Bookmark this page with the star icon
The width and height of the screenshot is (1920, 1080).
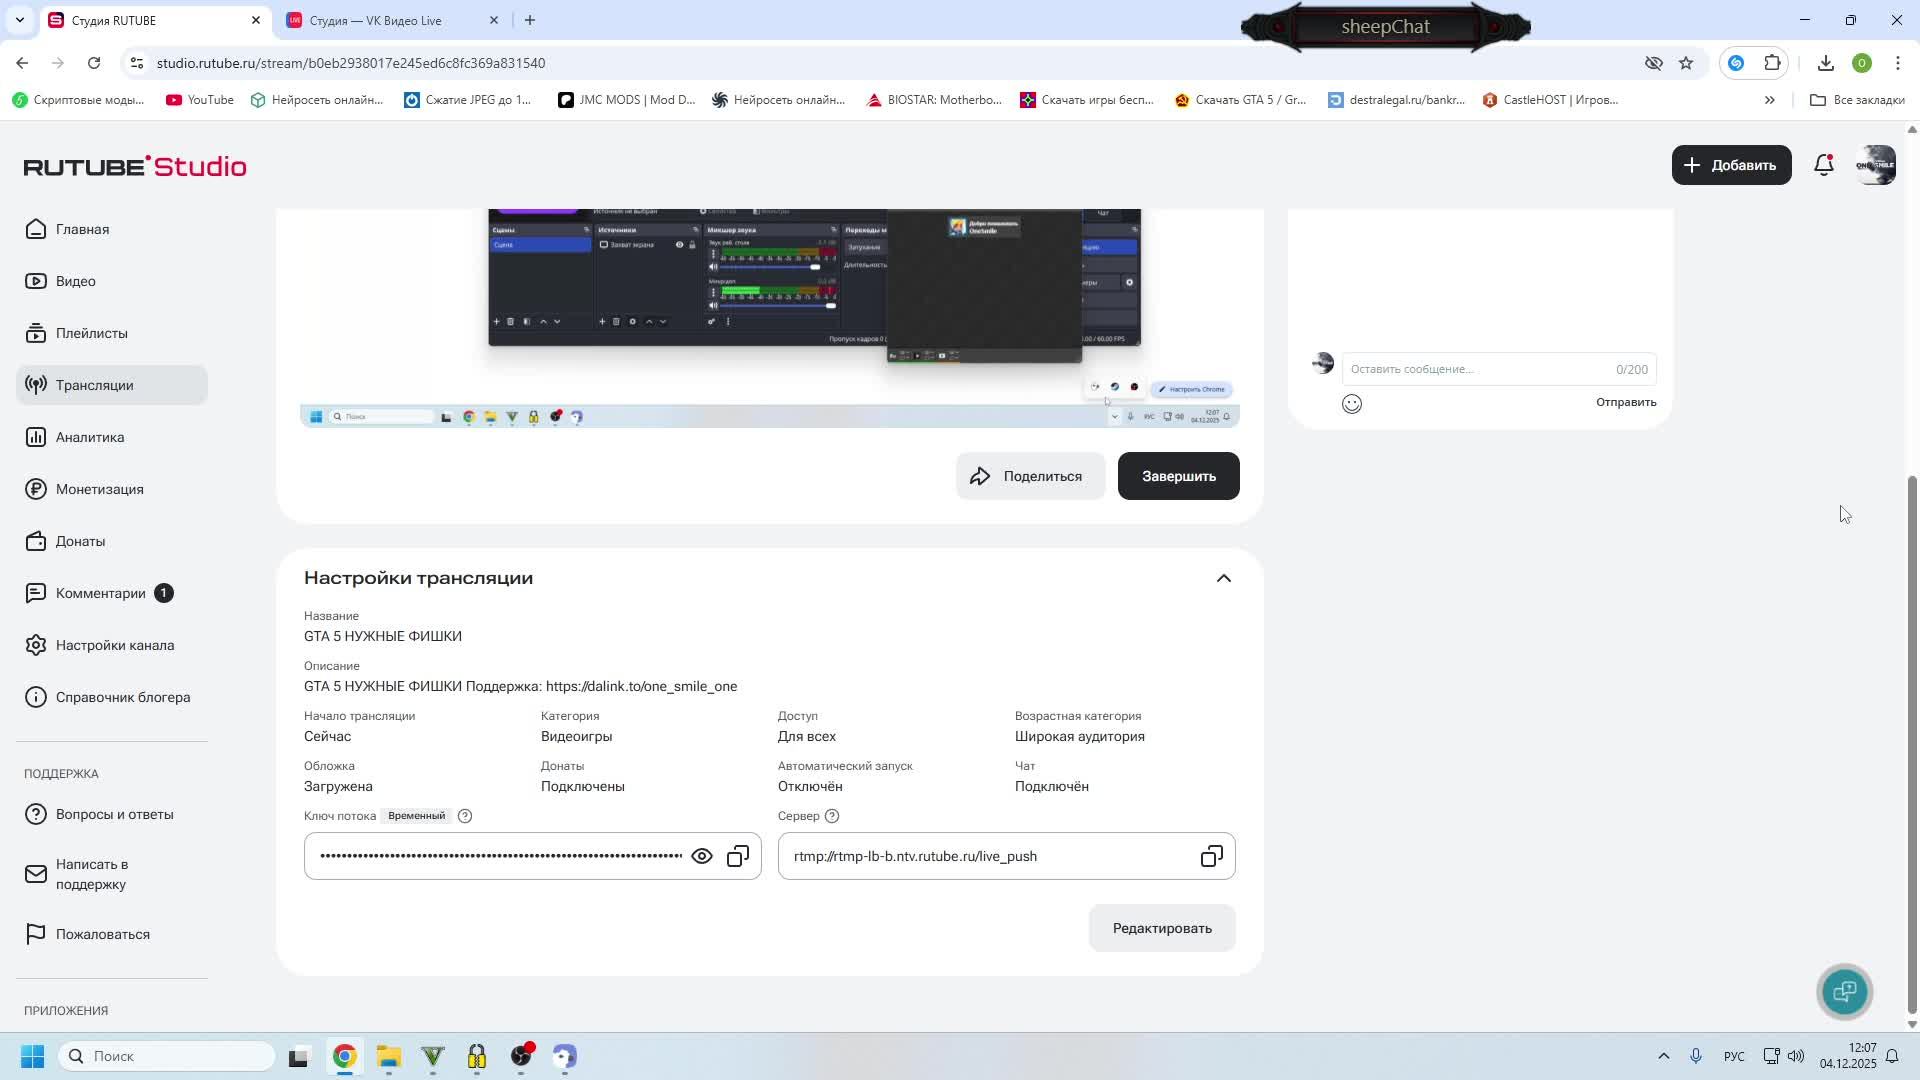coord(1686,63)
